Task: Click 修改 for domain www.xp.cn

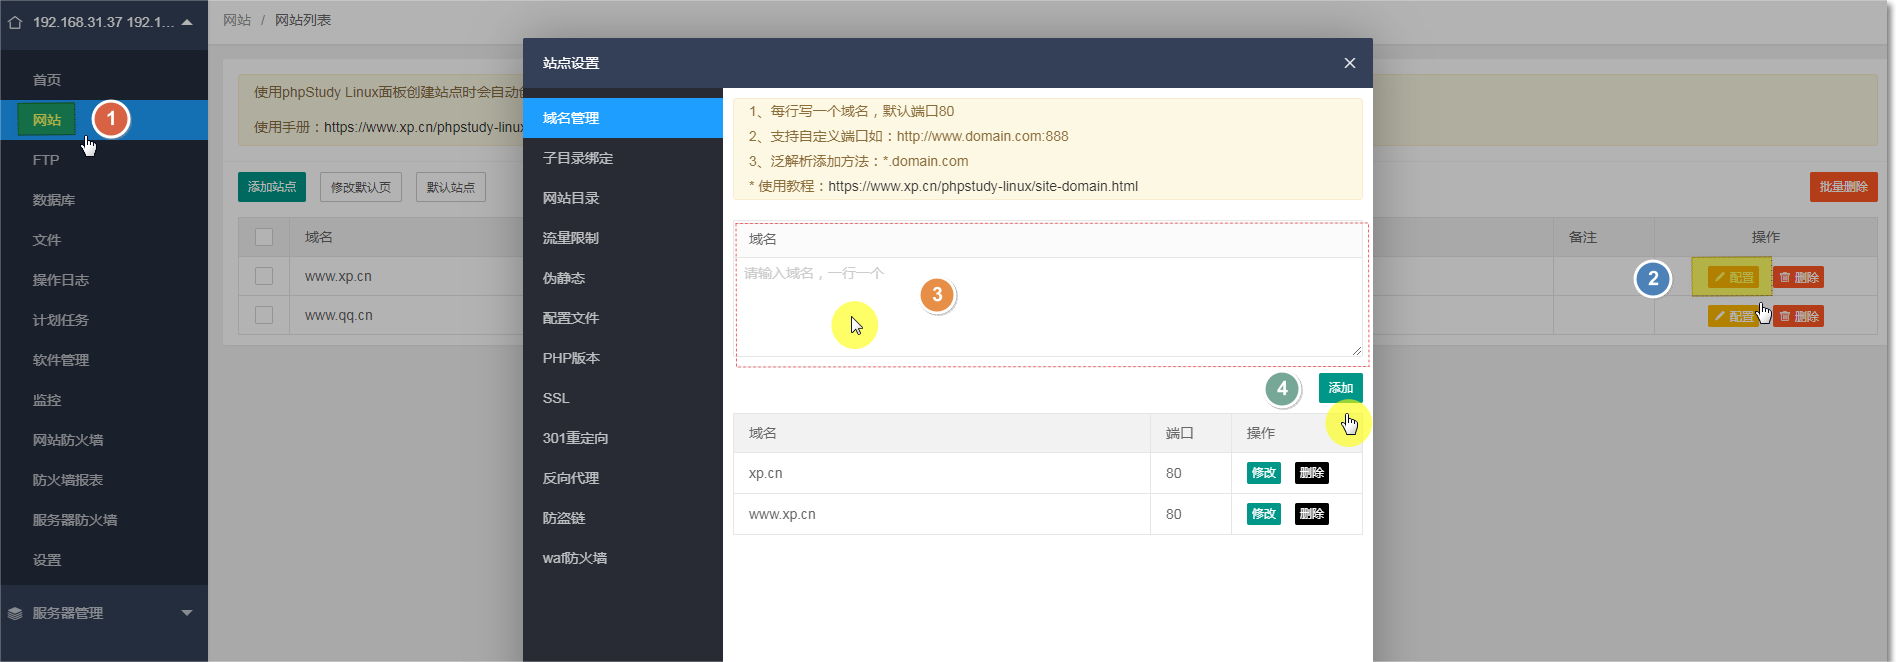Action: [x=1264, y=514]
